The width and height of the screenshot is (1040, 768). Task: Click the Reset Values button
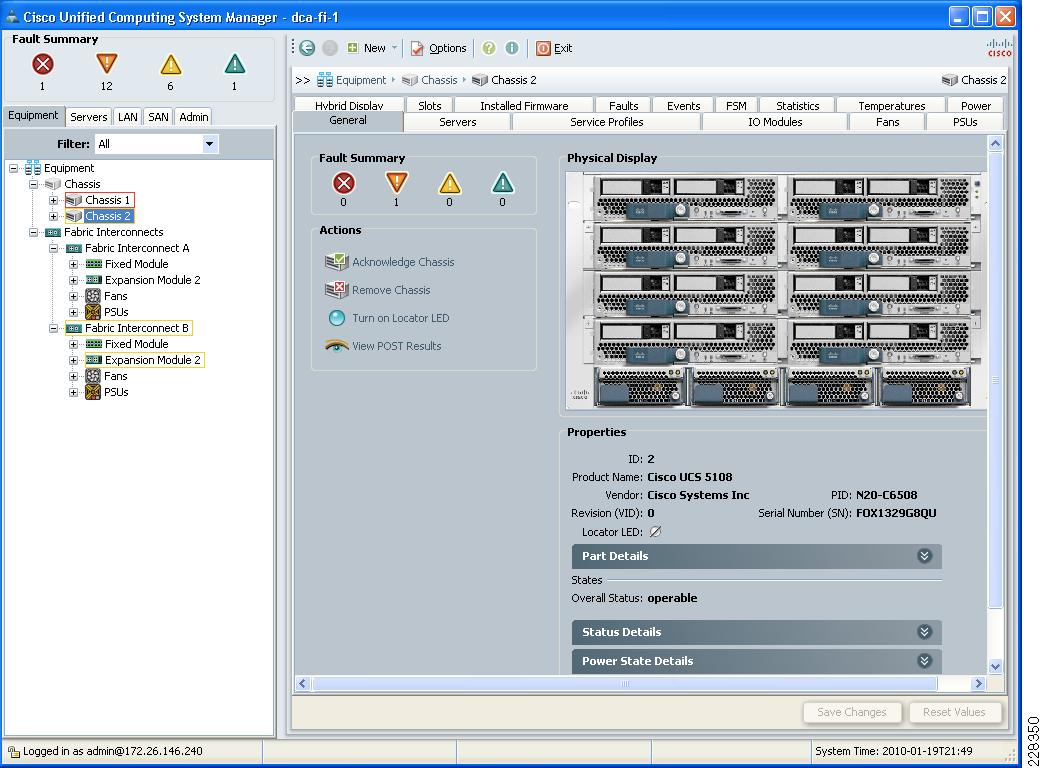(x=954, y=712)
